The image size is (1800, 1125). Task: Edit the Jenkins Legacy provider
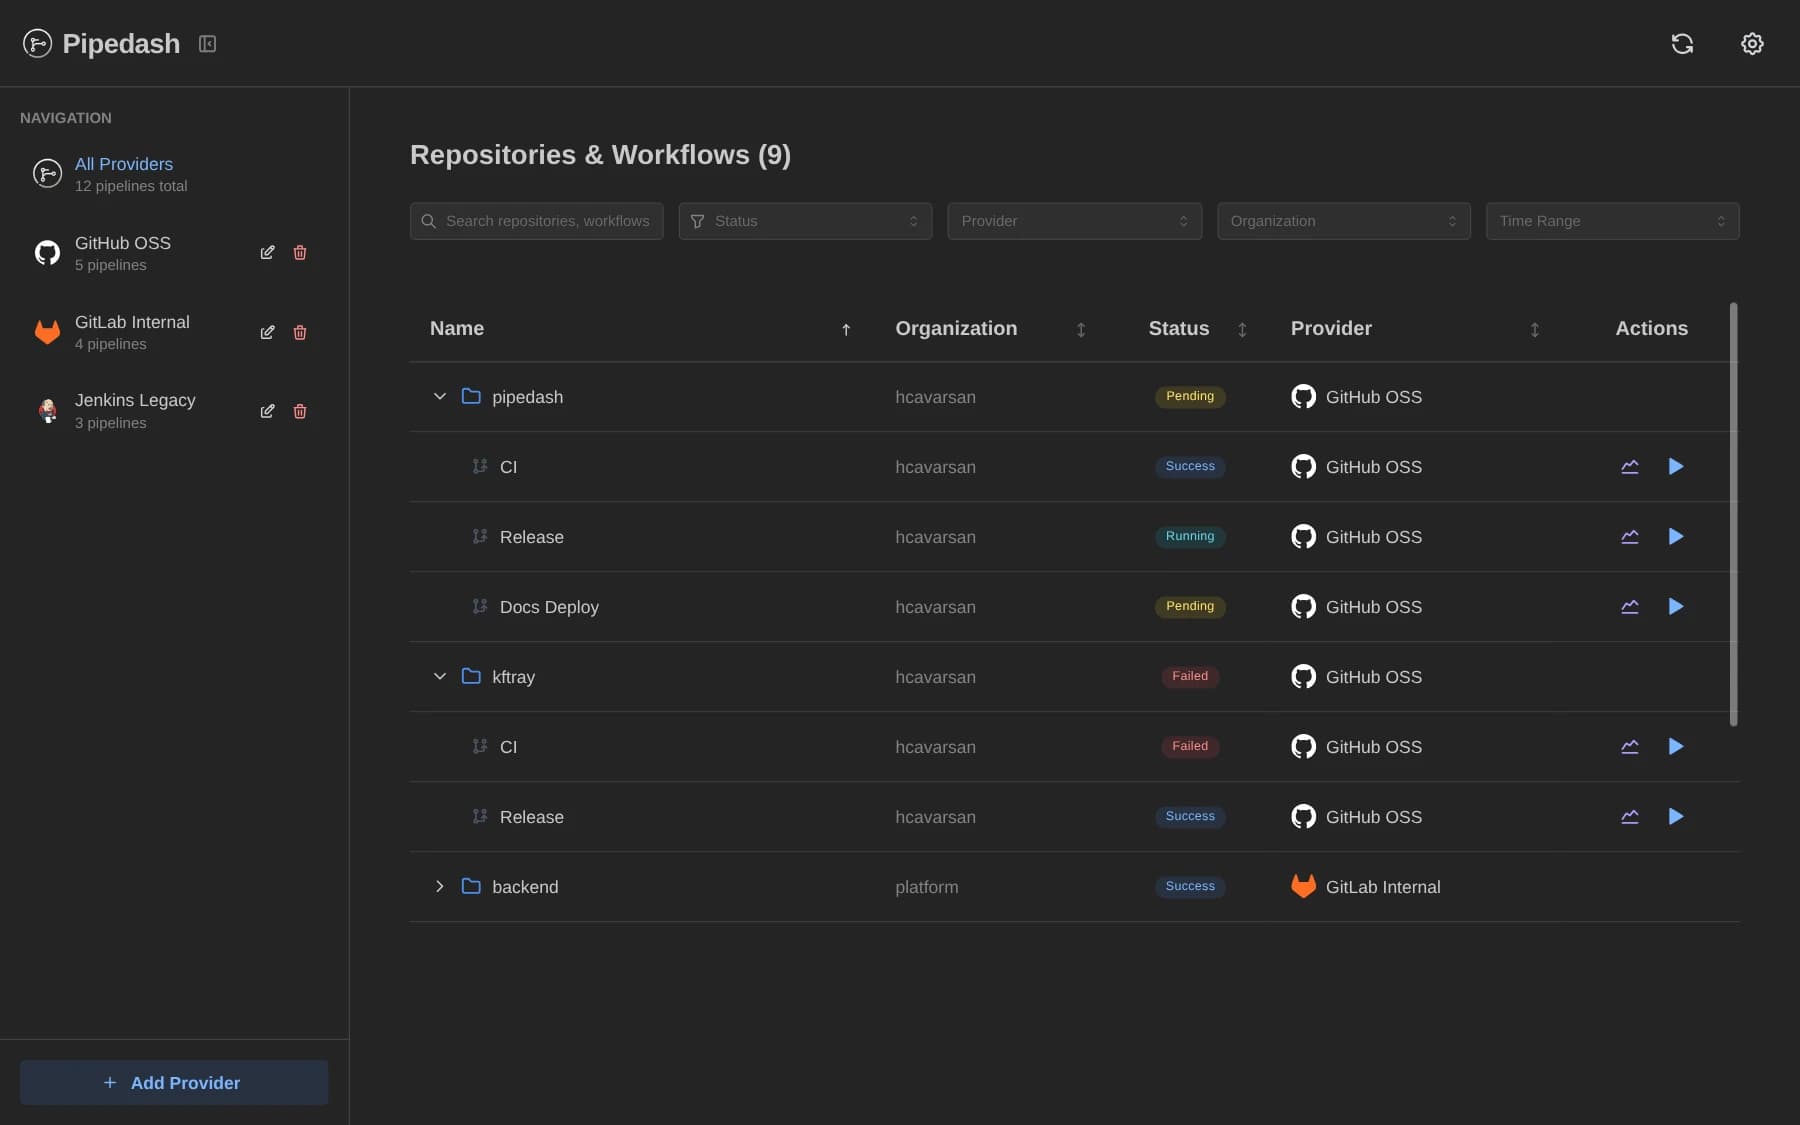tap(267, 411)
